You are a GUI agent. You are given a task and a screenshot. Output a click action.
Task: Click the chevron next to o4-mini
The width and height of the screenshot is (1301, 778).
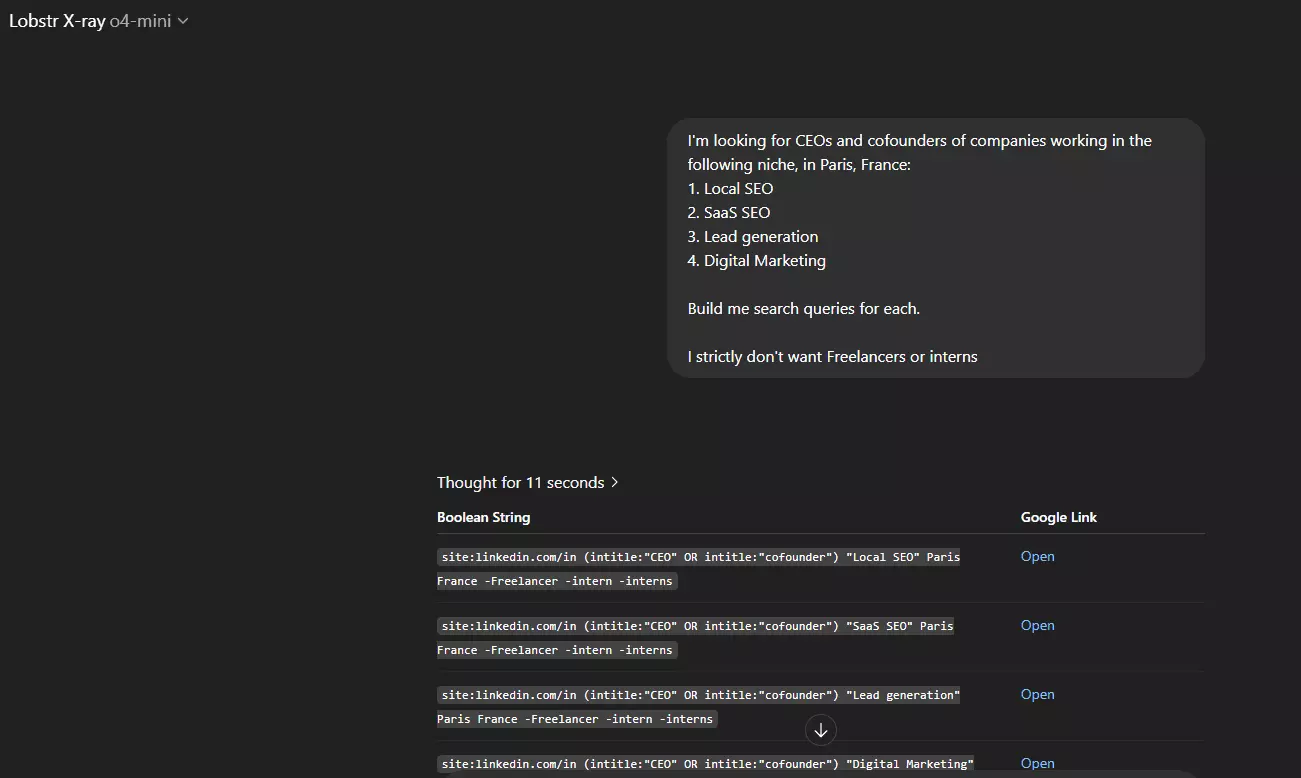182,19
